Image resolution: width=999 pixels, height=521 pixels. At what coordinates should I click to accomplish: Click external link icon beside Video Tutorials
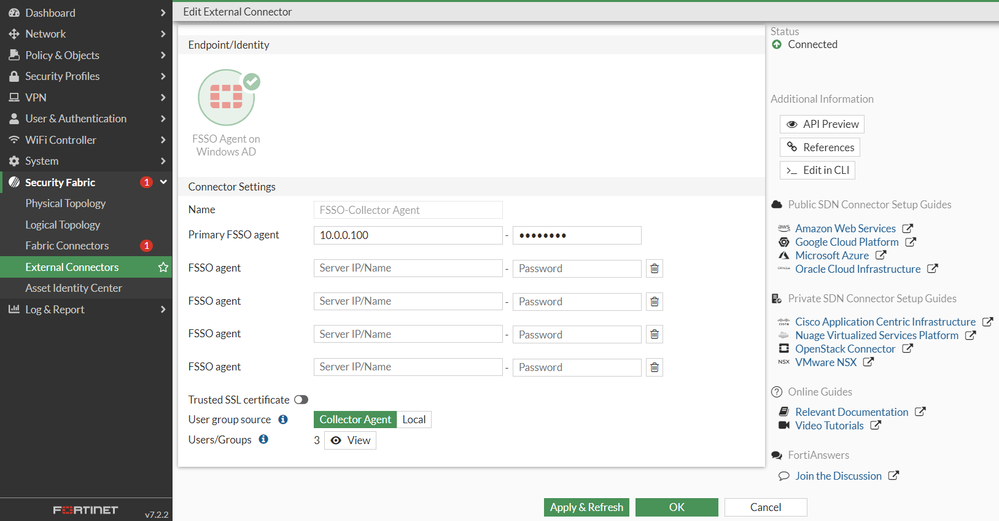(875, 425)
